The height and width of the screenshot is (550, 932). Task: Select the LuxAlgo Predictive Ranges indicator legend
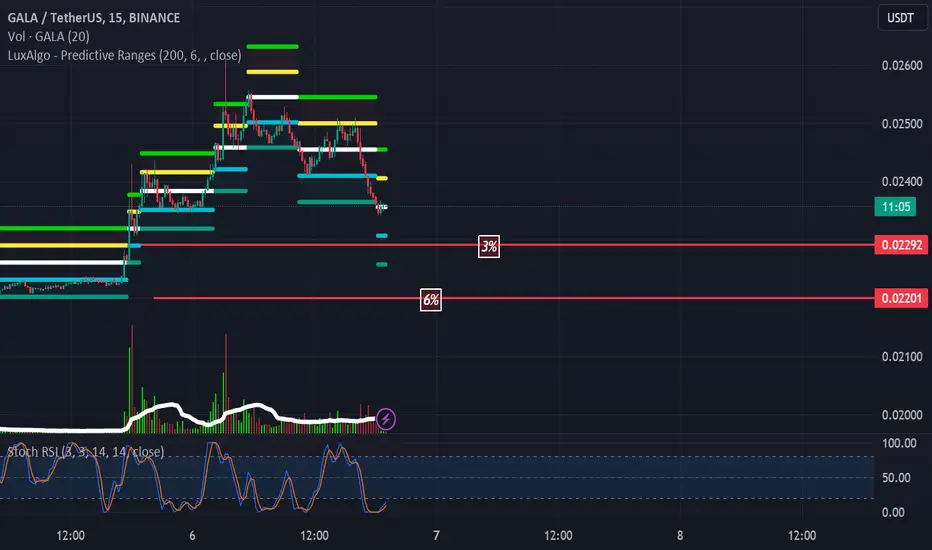(124, 55)
